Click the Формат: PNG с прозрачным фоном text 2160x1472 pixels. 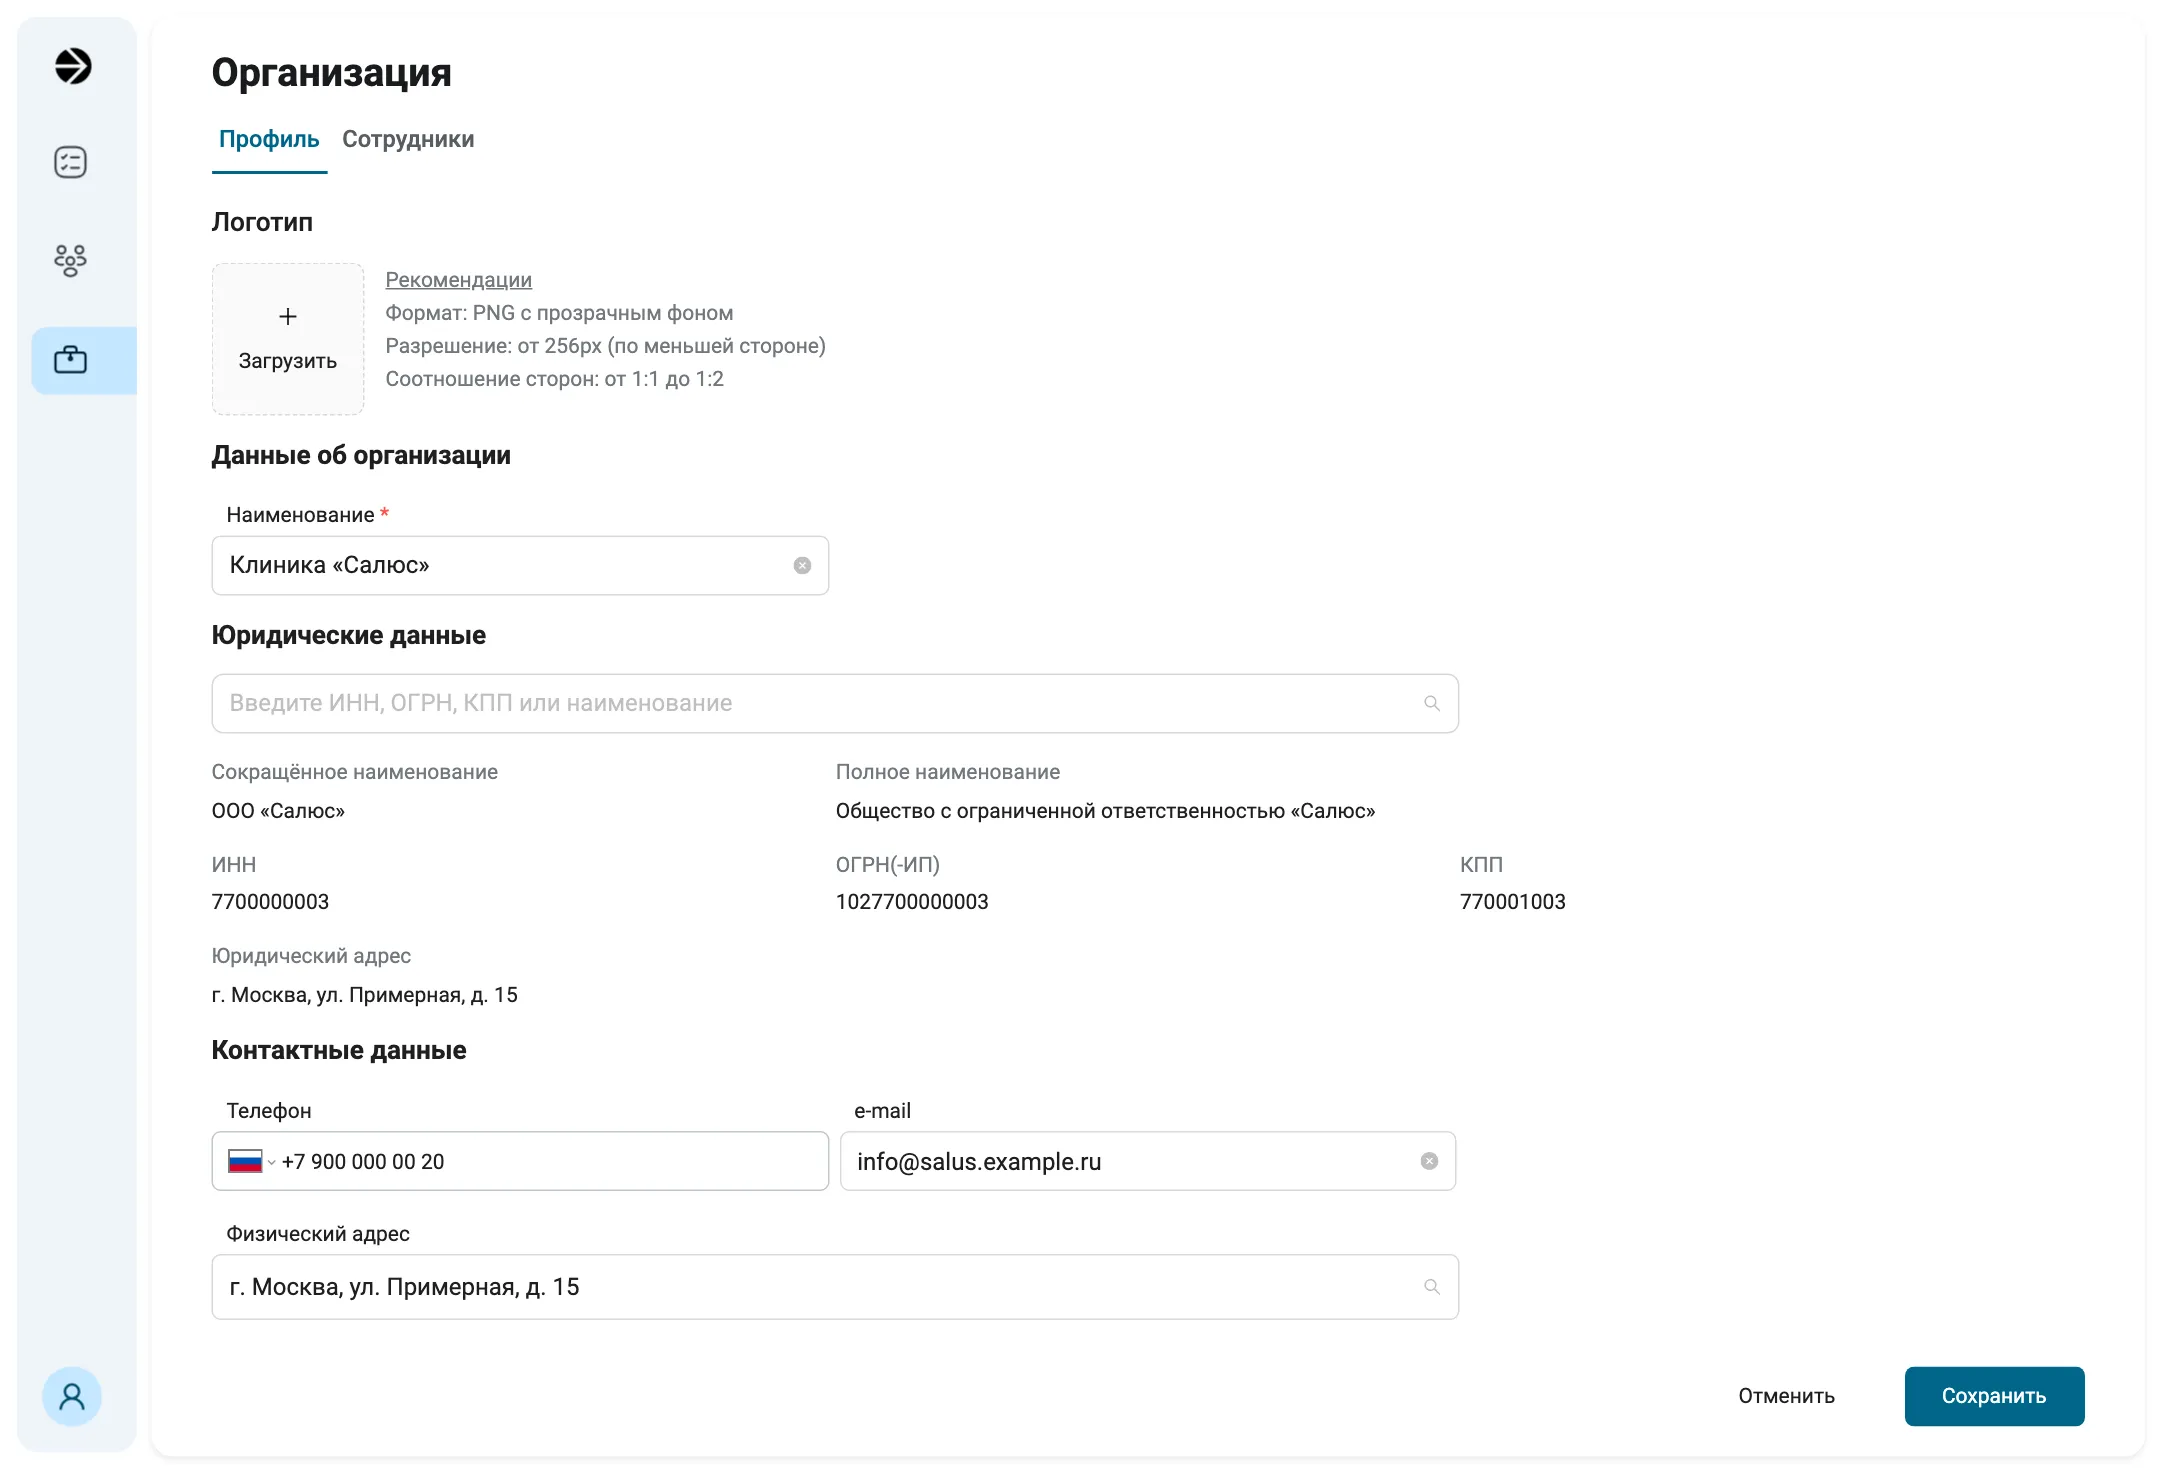tap(559, 313)
